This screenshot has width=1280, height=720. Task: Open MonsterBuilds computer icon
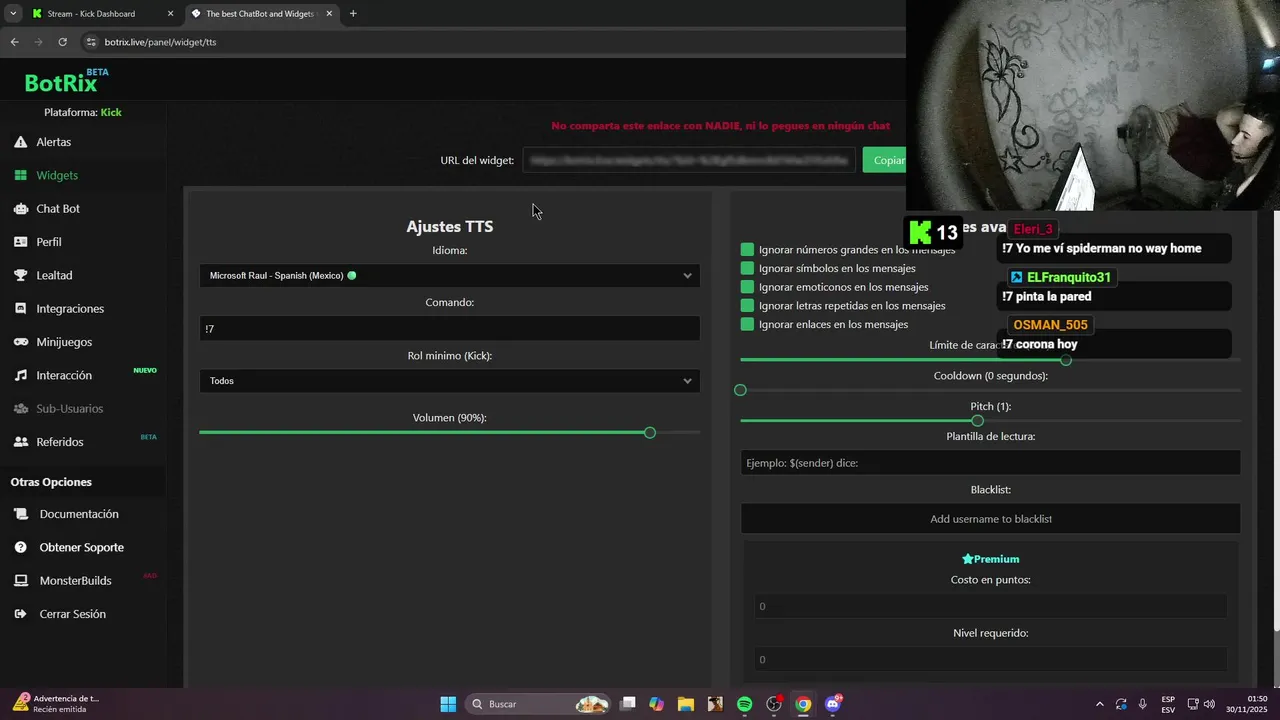21,581
